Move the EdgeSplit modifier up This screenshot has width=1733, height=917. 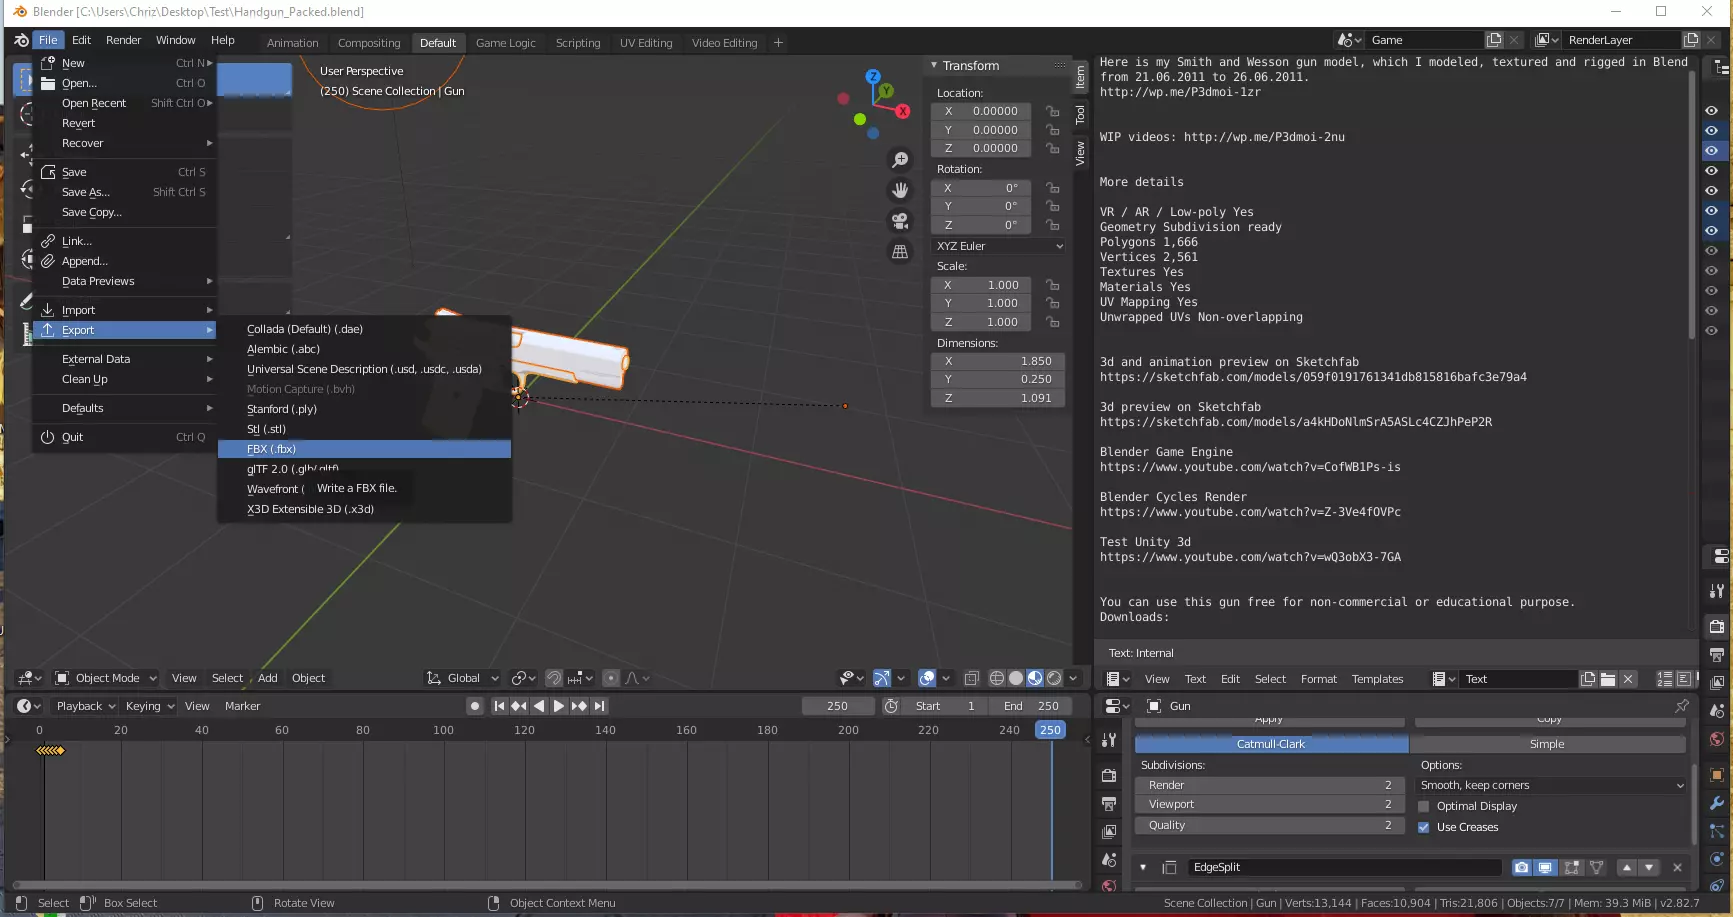point(1627,867)
